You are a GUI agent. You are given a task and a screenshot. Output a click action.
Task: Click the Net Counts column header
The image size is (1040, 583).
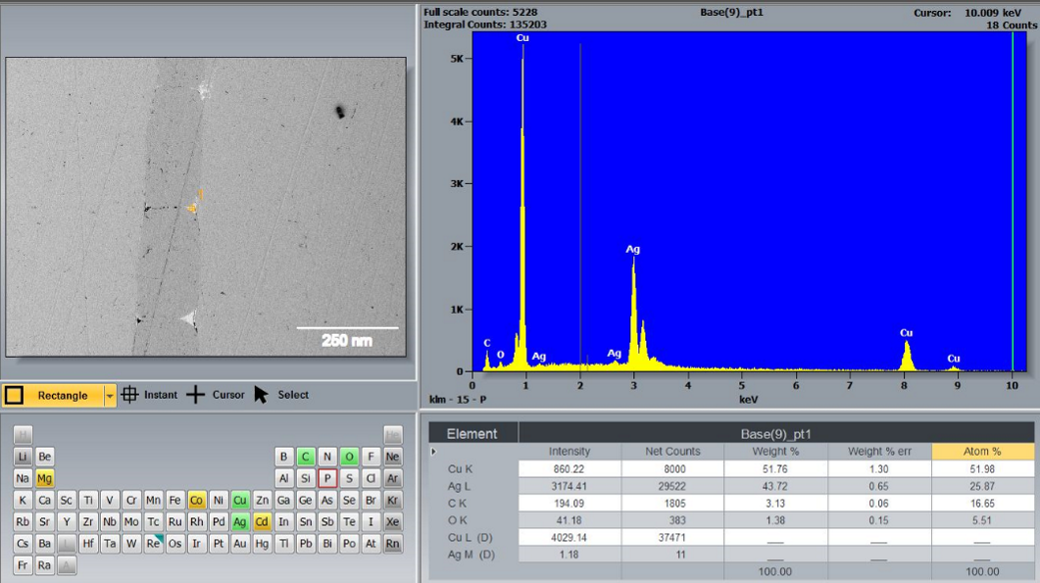click(673, 452)
